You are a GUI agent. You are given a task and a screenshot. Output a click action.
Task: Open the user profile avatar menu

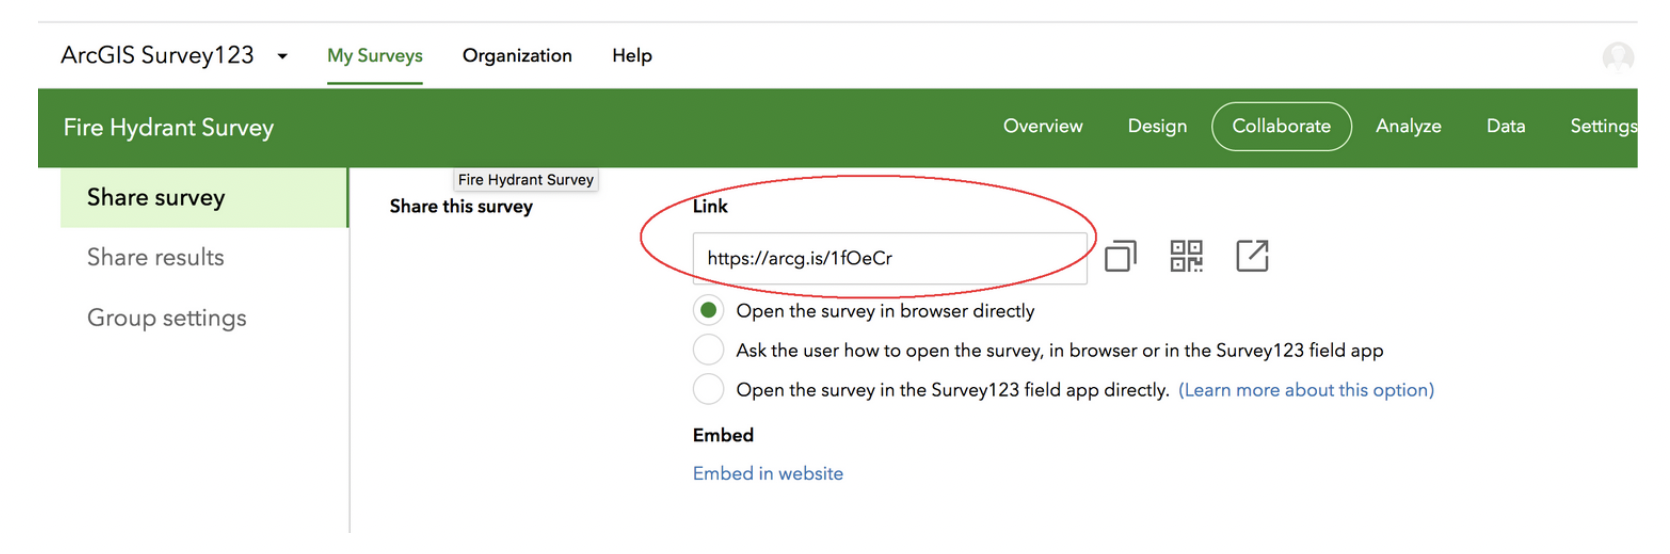1617,57
